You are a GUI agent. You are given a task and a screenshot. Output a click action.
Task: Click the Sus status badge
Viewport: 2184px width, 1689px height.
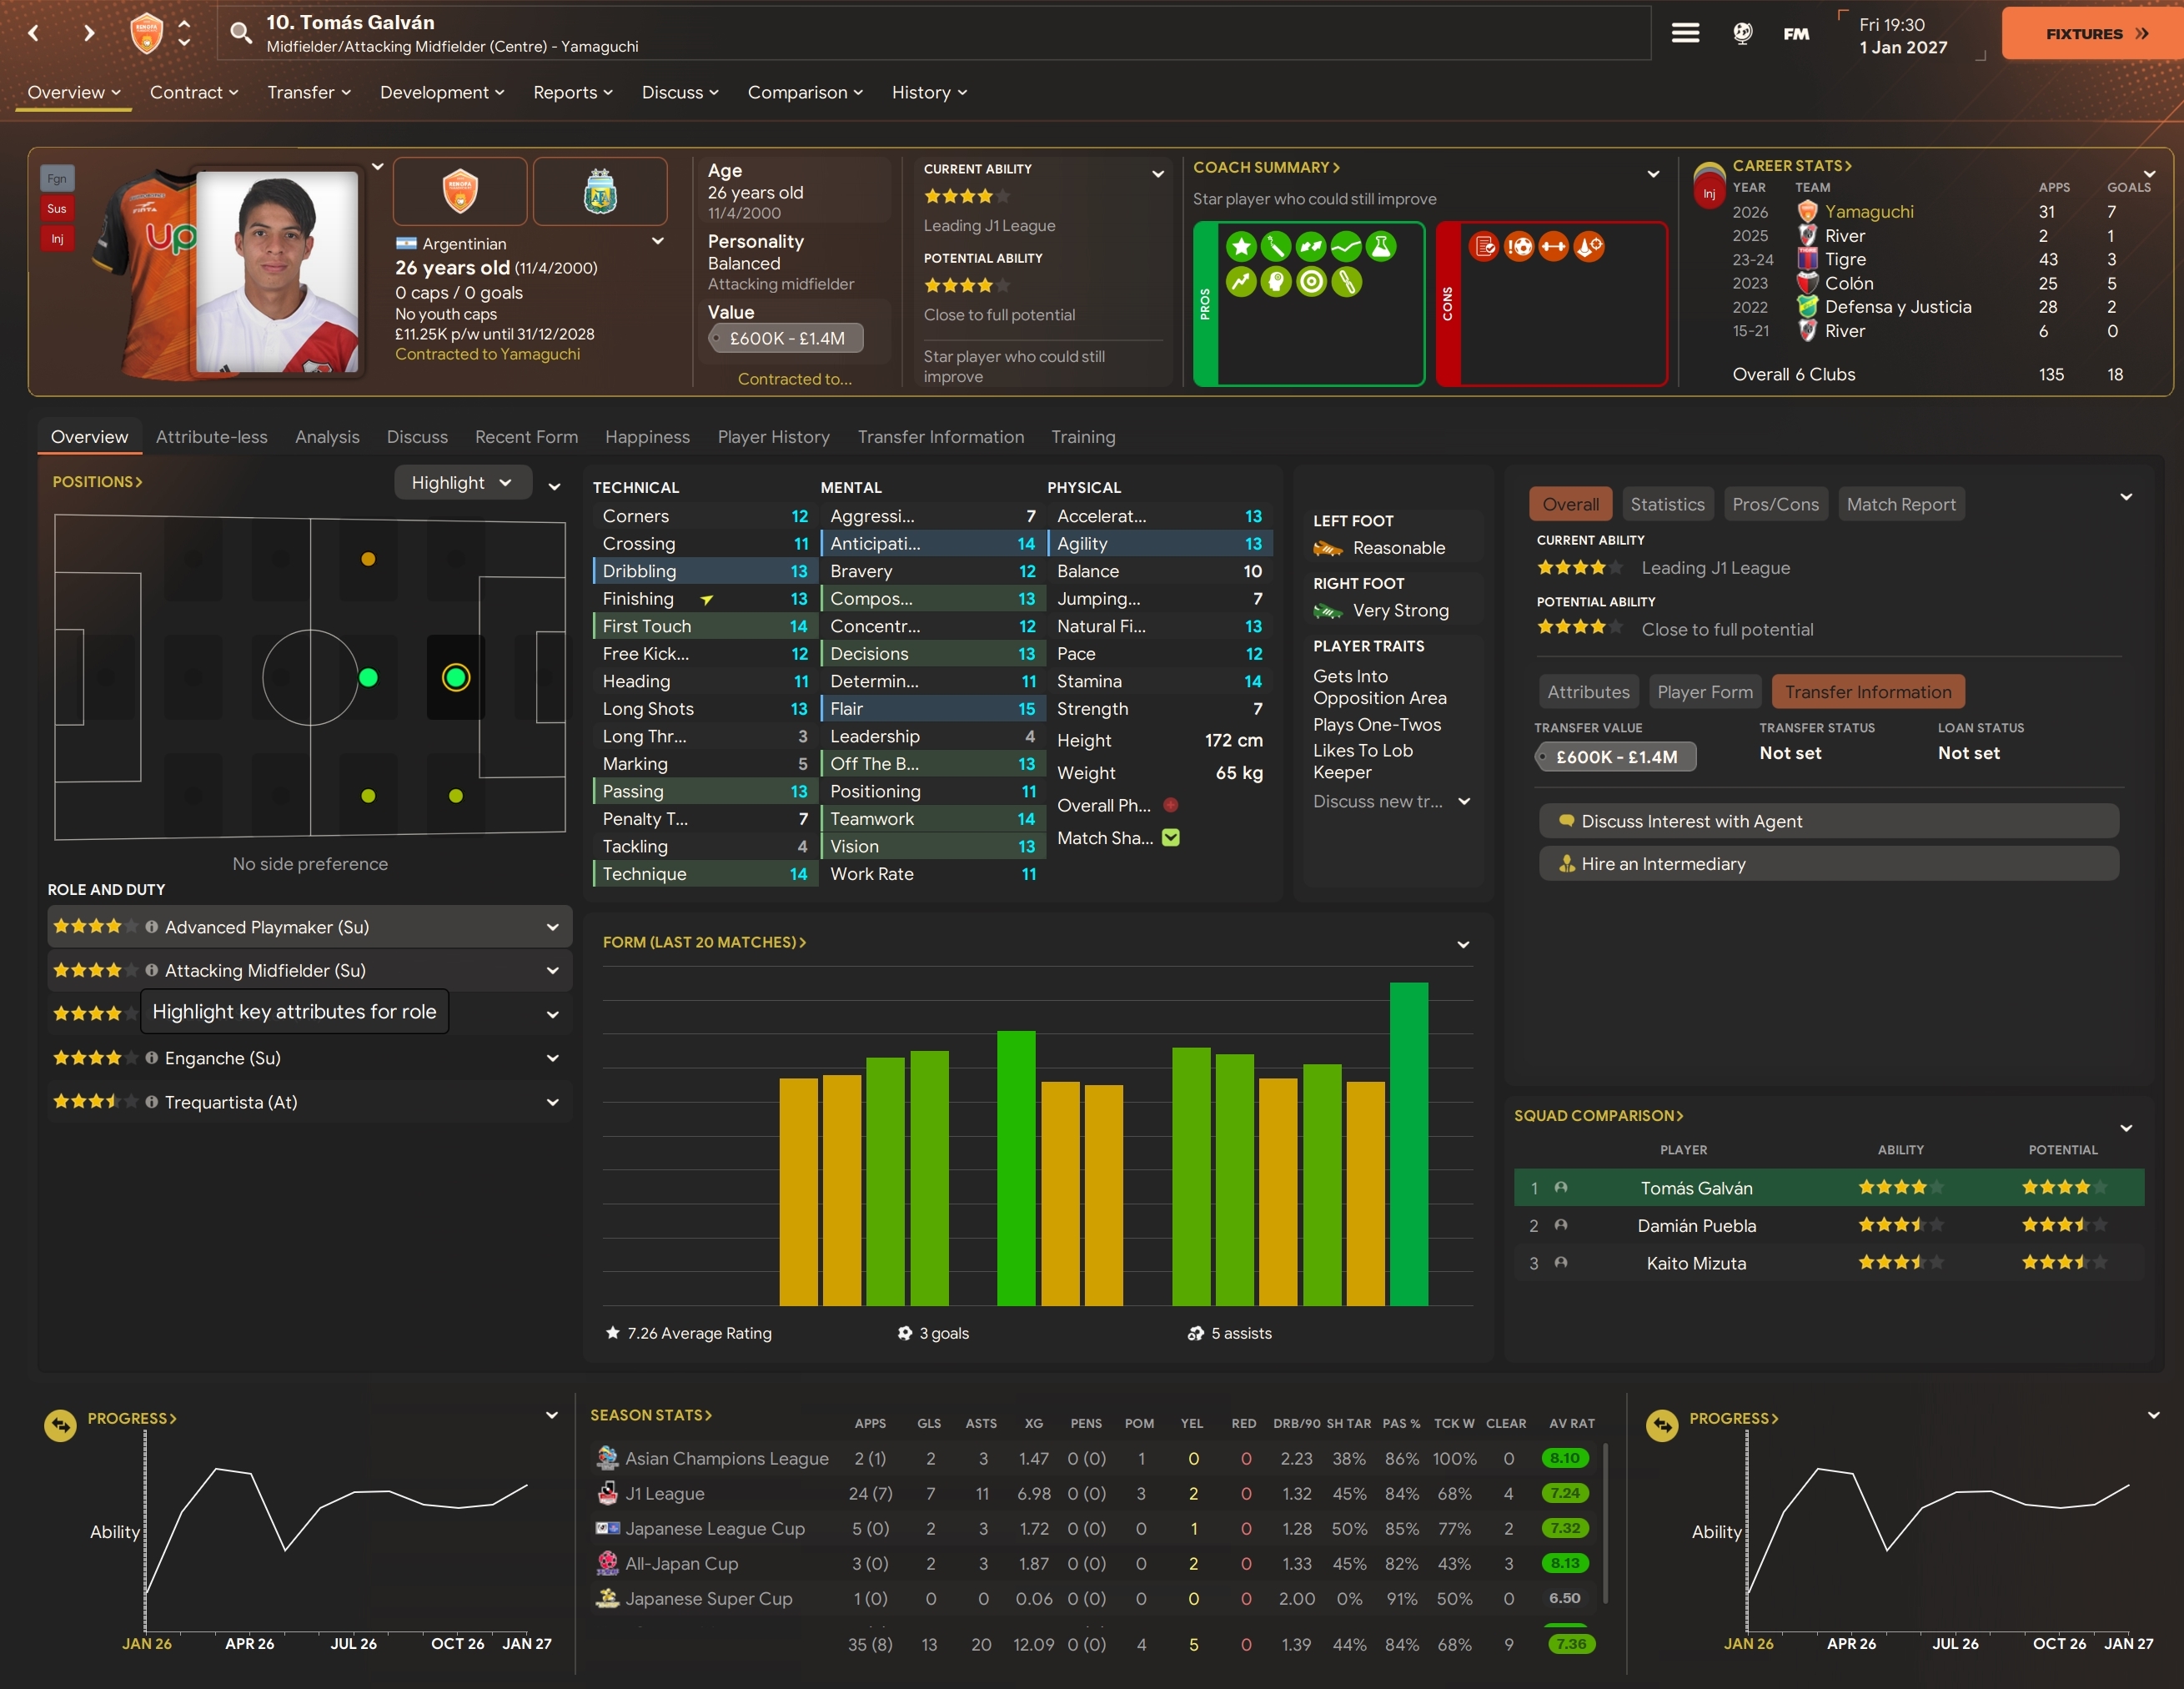pos(57,209)
